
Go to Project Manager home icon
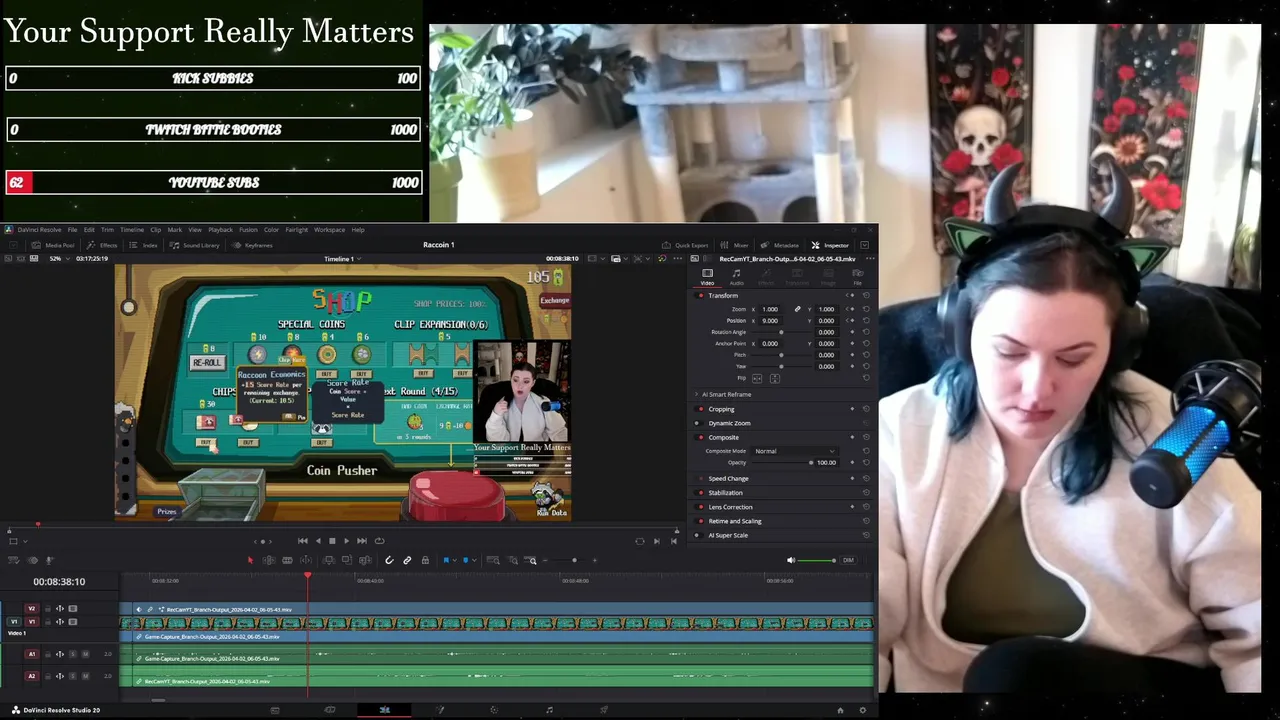click(840, 710)
